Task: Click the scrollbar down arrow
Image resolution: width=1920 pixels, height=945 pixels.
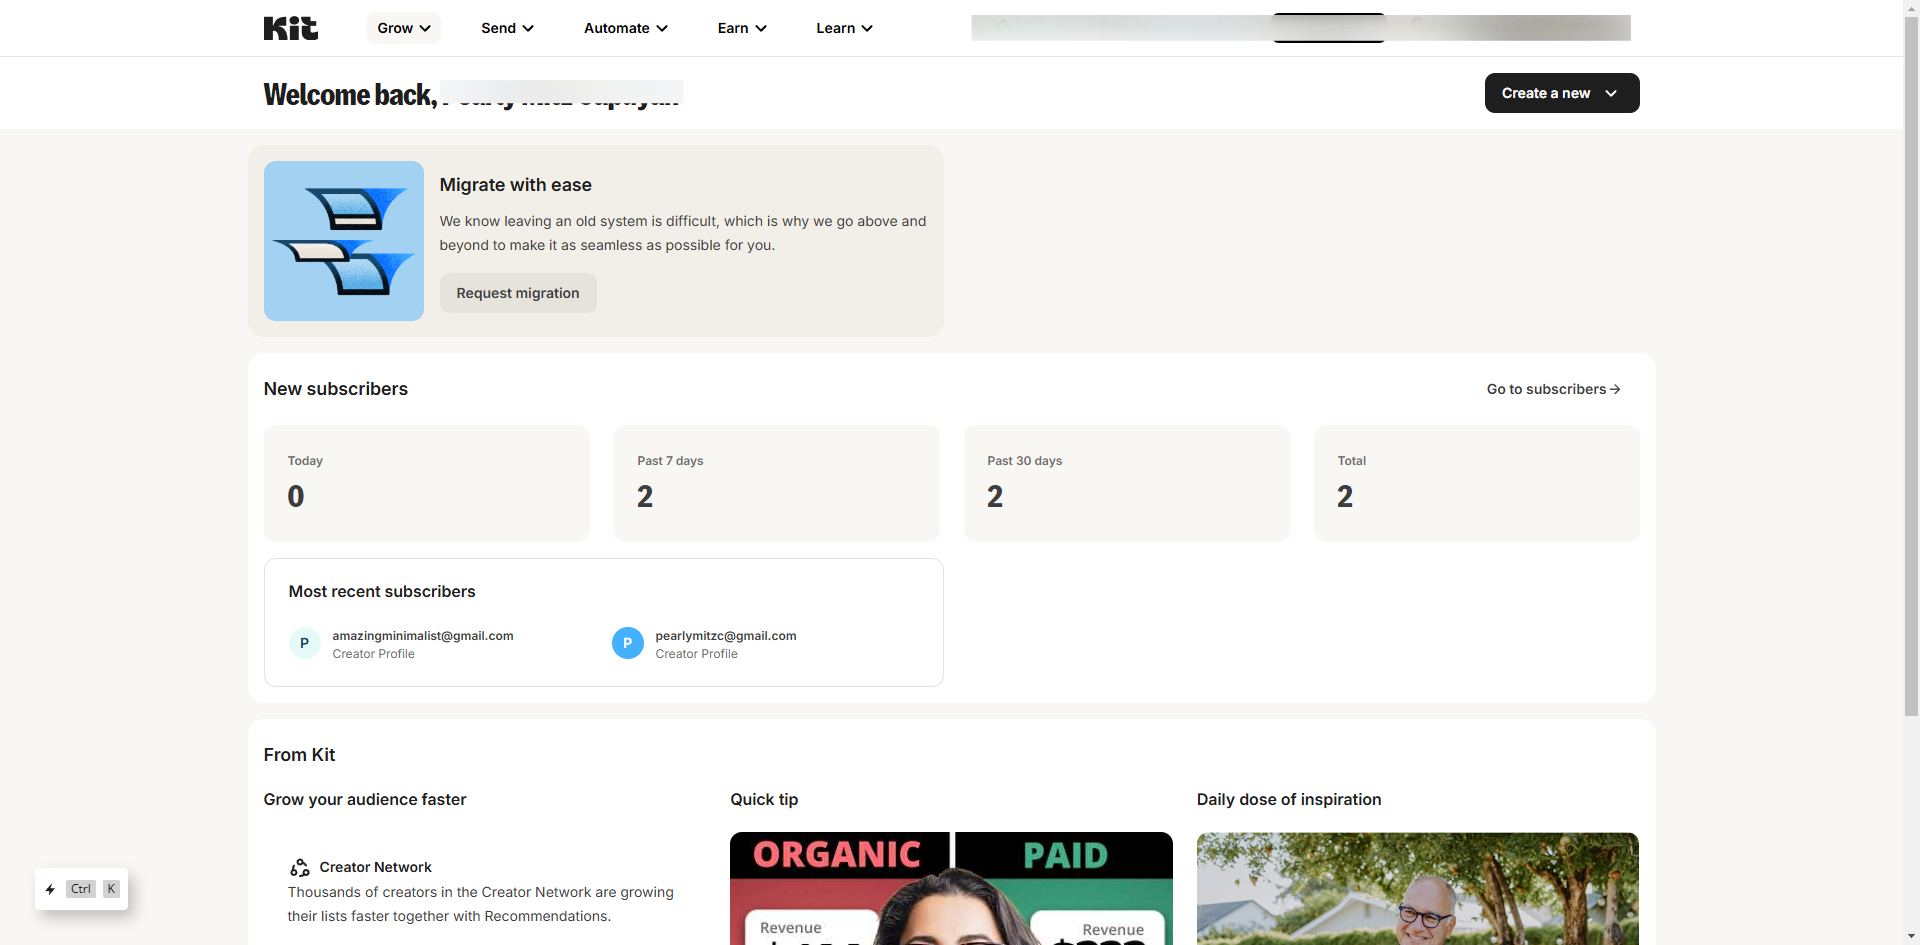Action: point(1911,937)
